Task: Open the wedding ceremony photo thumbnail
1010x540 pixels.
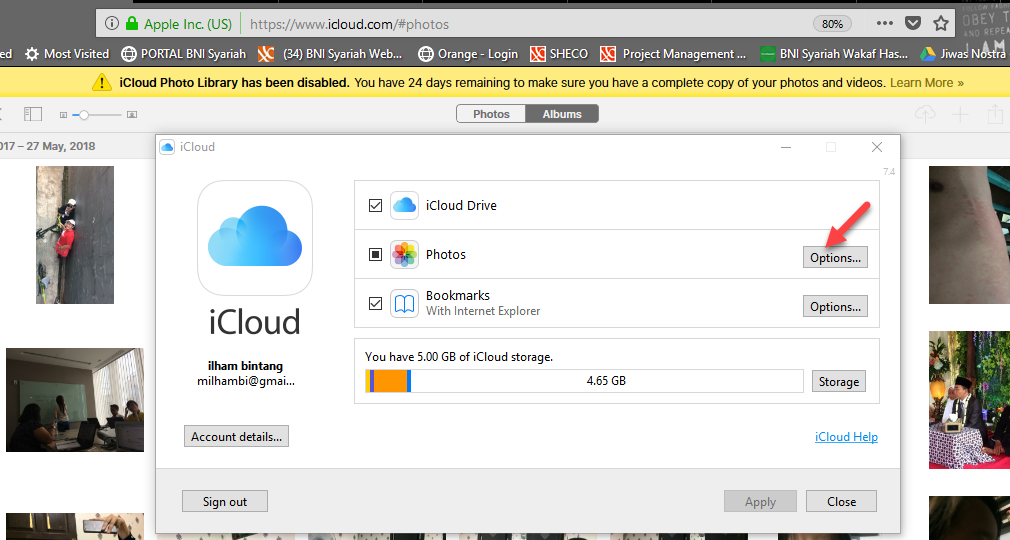Action: 969,400
